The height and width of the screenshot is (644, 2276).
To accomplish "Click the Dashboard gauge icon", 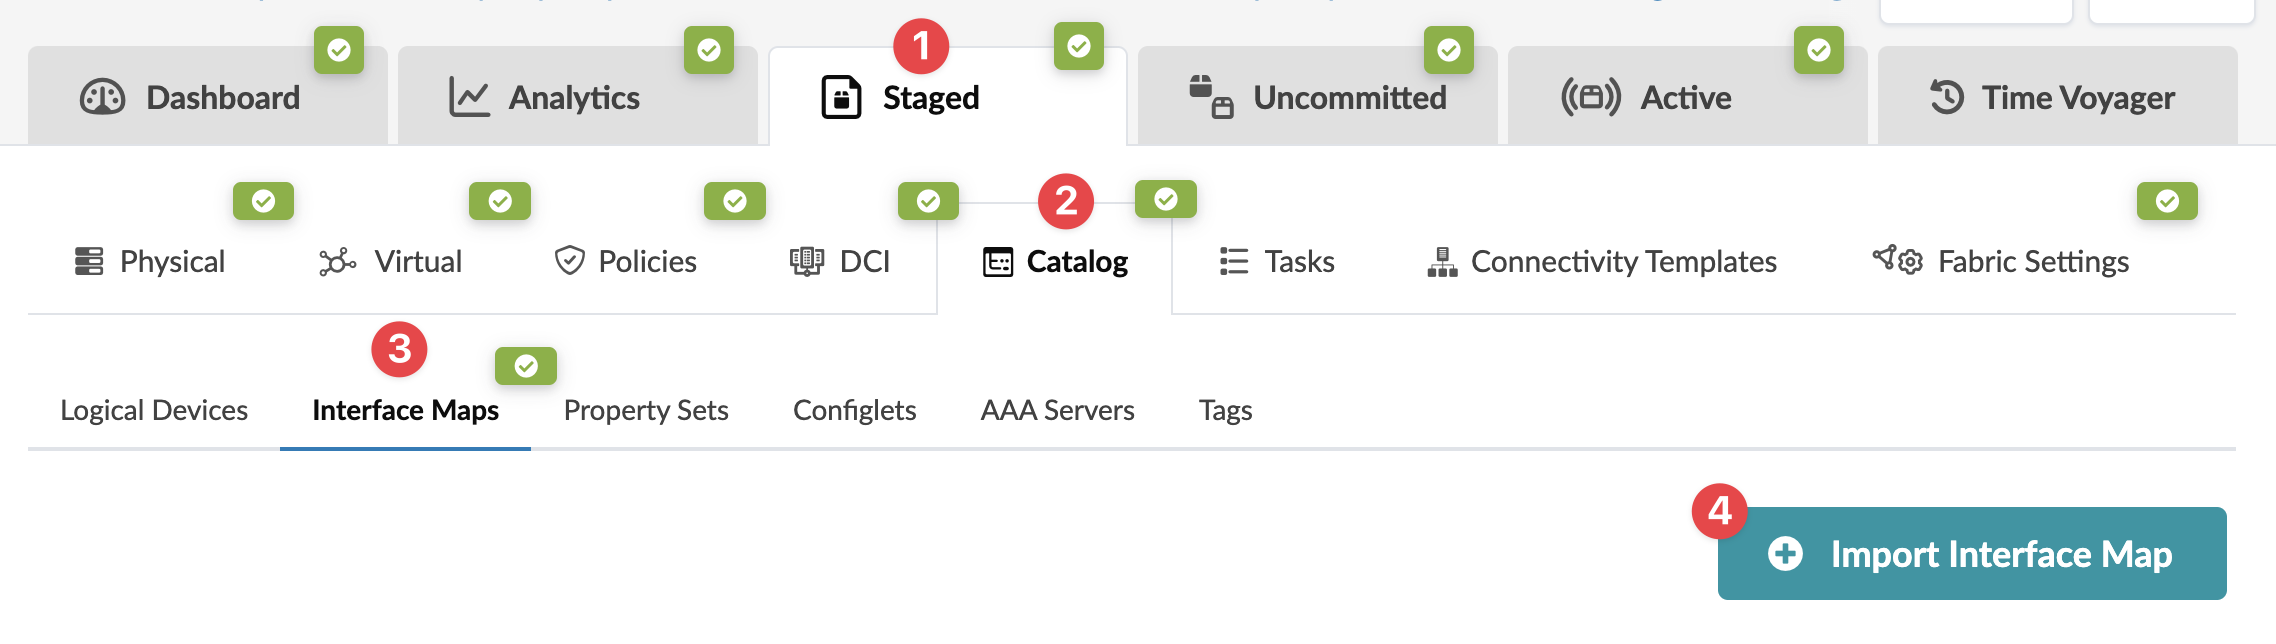I will tap(102, 98).
